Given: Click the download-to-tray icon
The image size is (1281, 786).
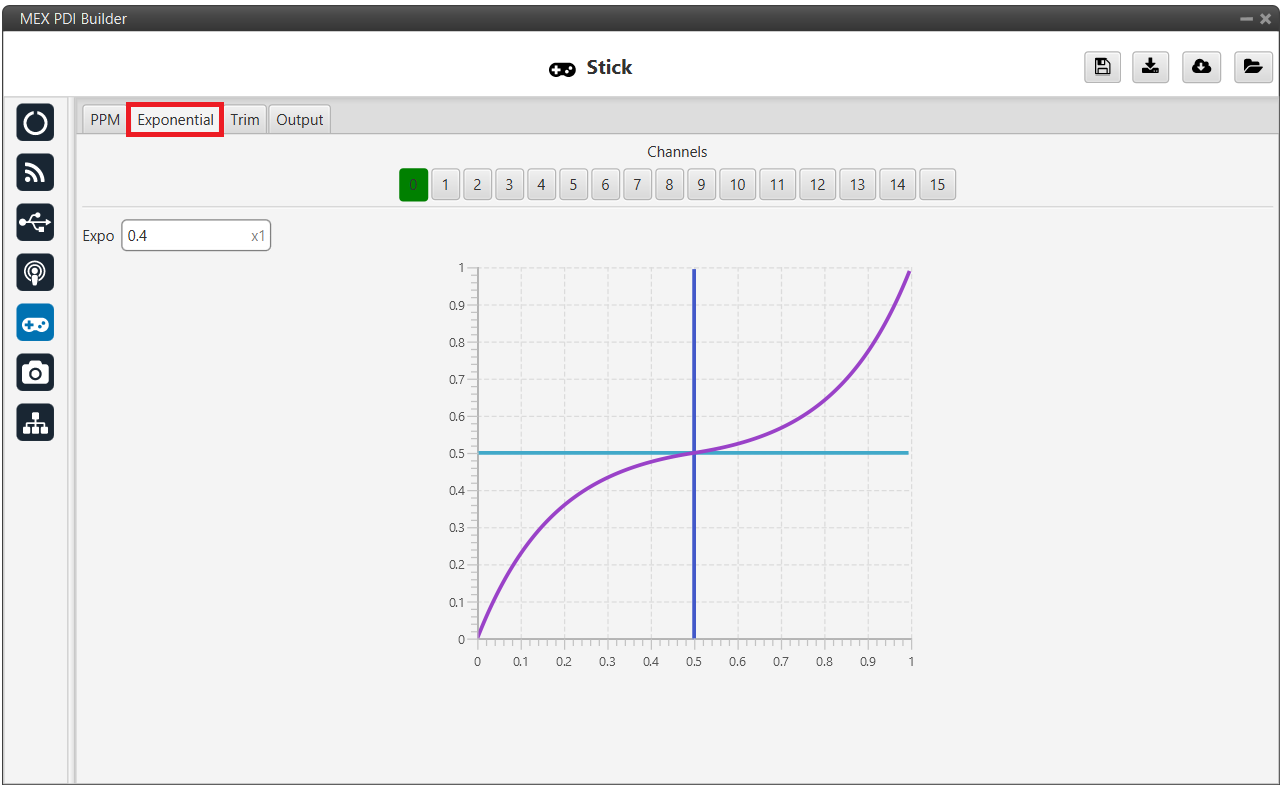Looking at the screenshot, I should [x=1151, y=67].
